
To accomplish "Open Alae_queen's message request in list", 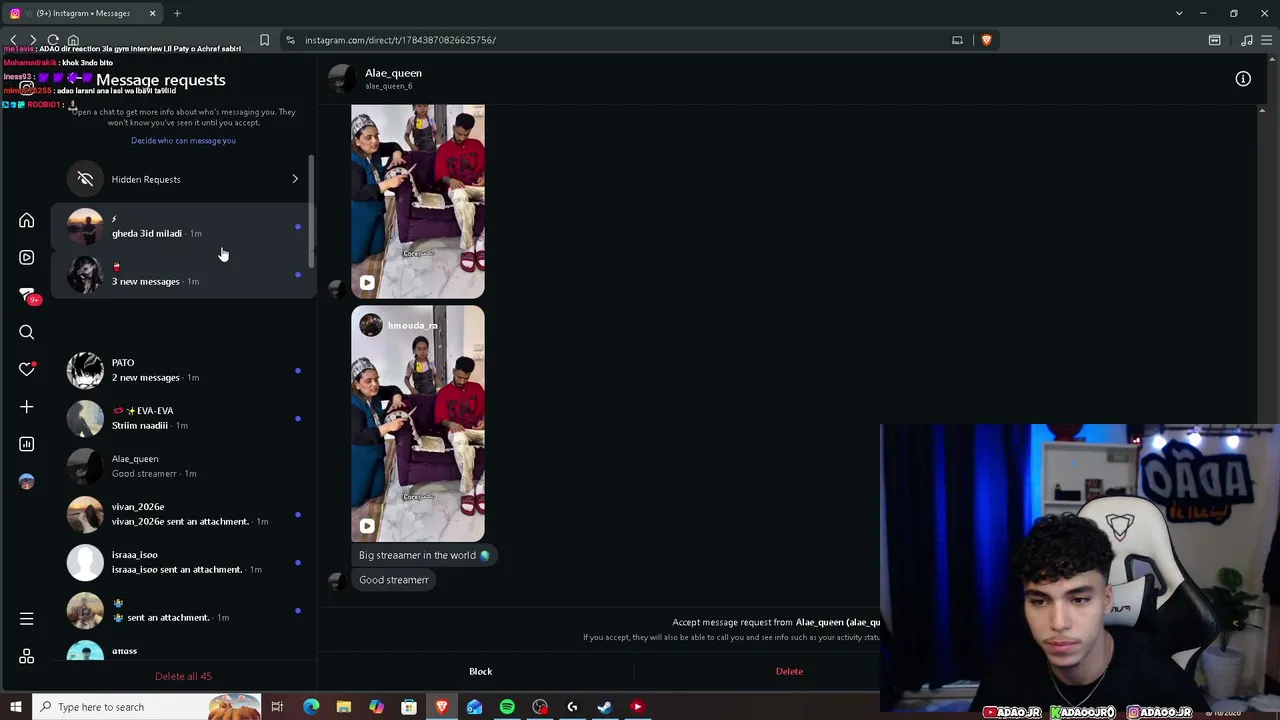I will [184, 466].
